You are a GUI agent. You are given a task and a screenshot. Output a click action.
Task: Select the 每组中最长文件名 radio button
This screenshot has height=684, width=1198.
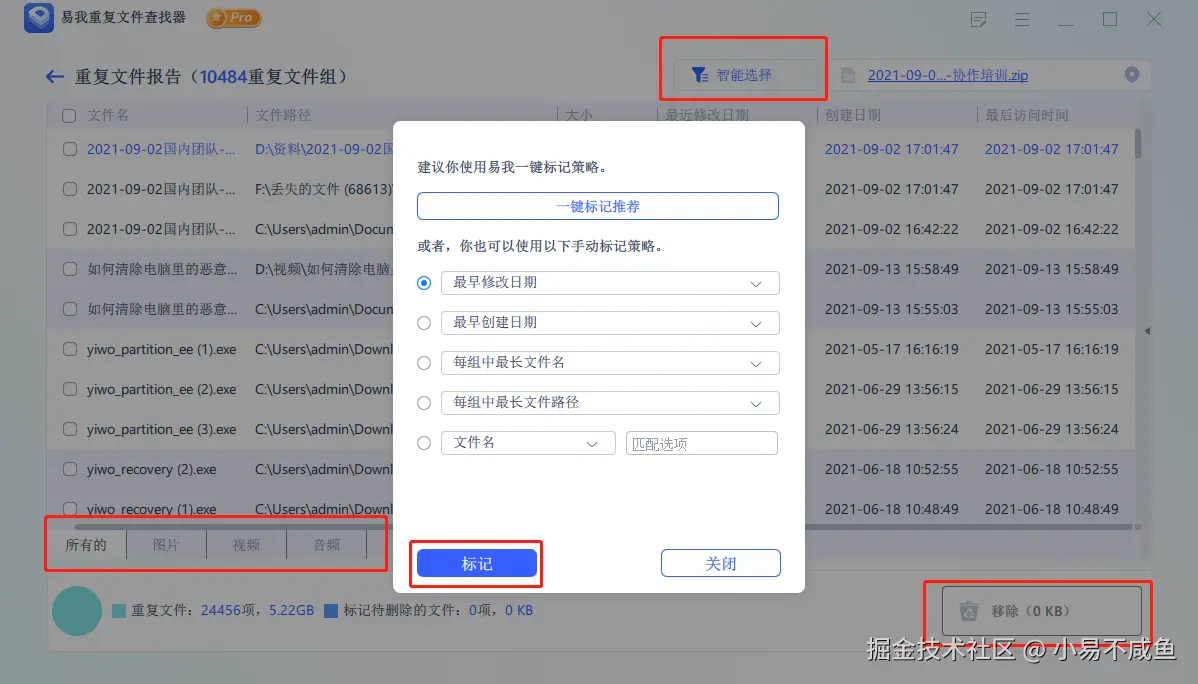point(424,363)
